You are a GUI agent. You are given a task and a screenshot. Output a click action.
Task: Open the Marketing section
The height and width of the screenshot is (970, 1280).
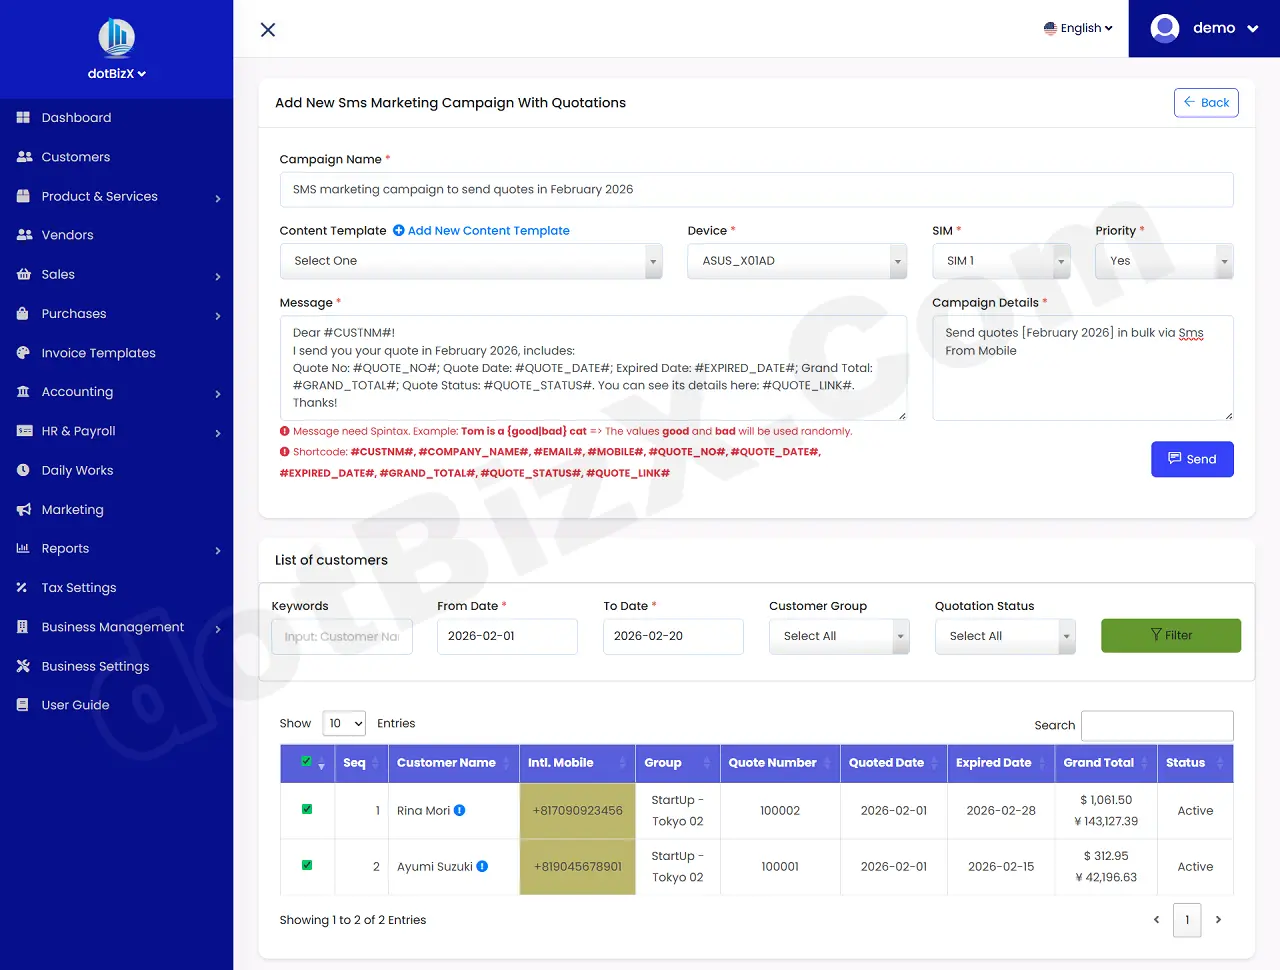pos(72,509)
